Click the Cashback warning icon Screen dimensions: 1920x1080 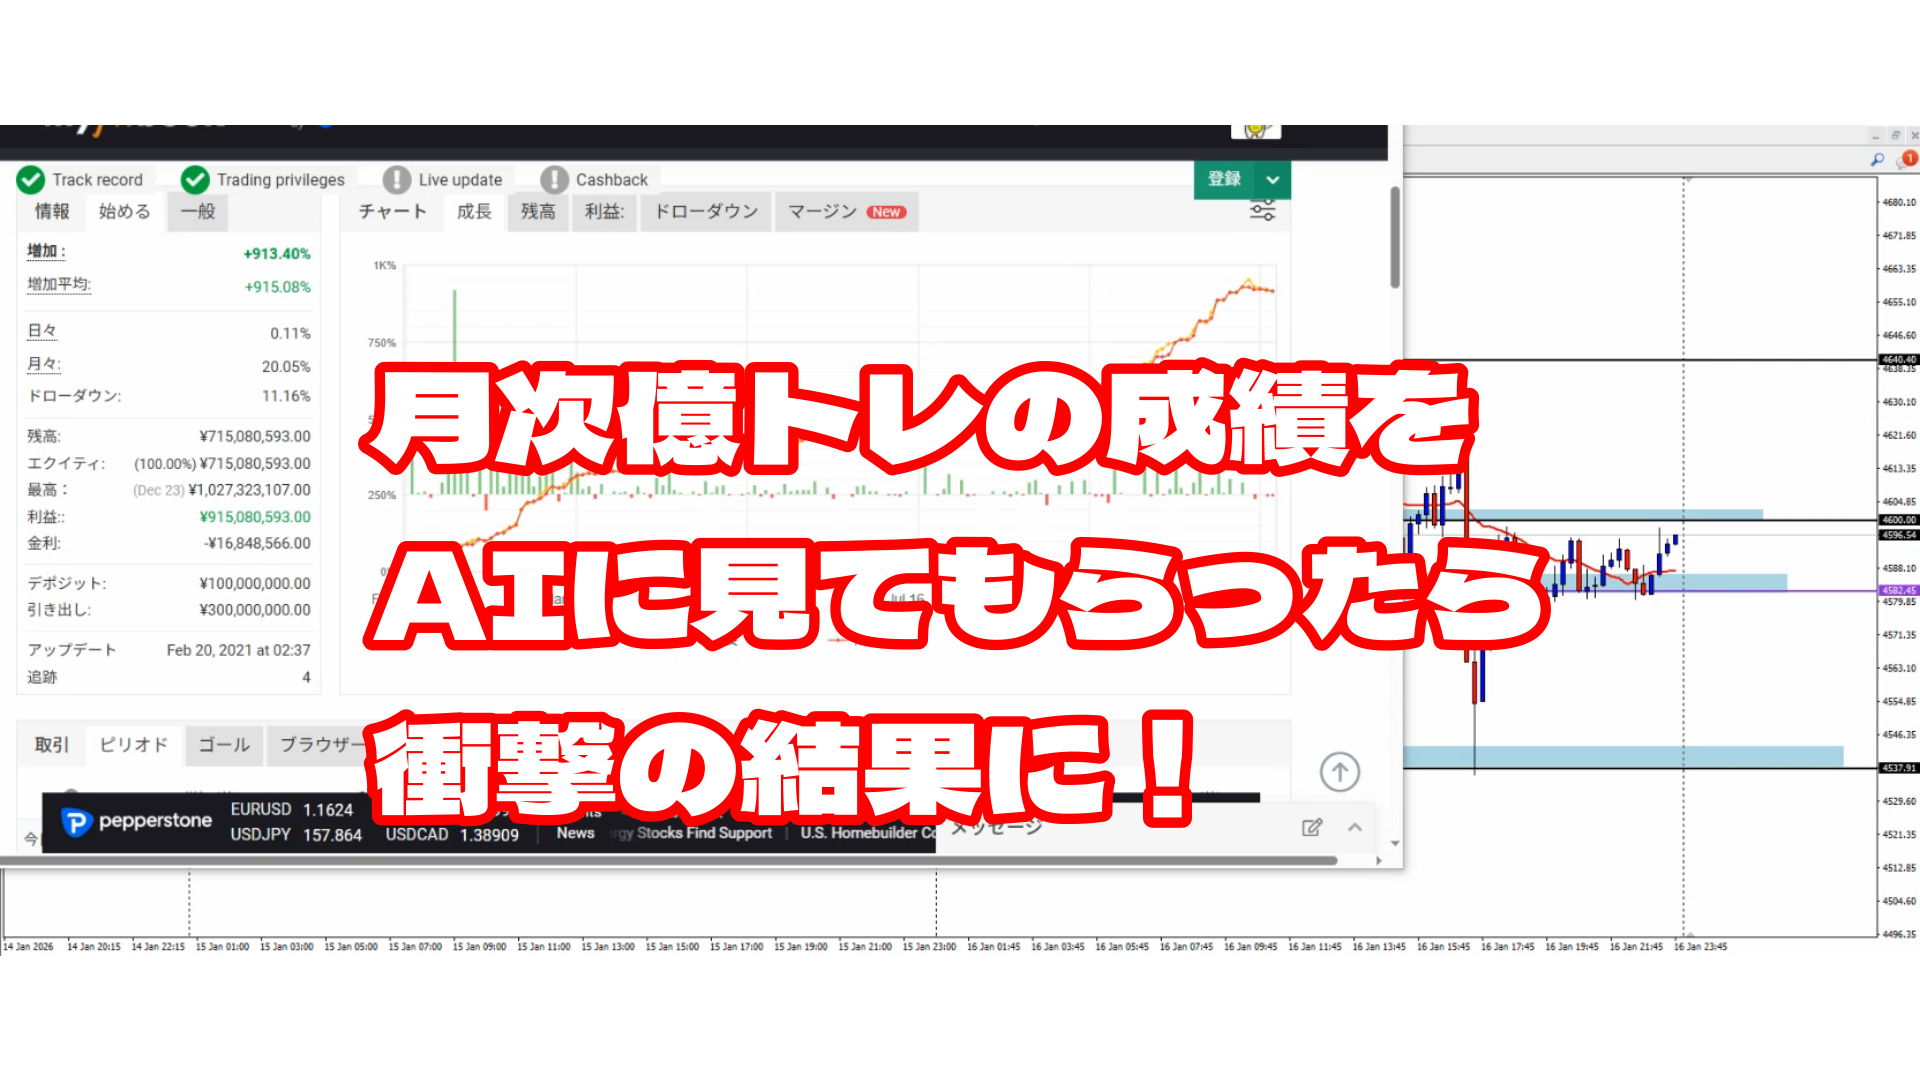coord(554,180)
